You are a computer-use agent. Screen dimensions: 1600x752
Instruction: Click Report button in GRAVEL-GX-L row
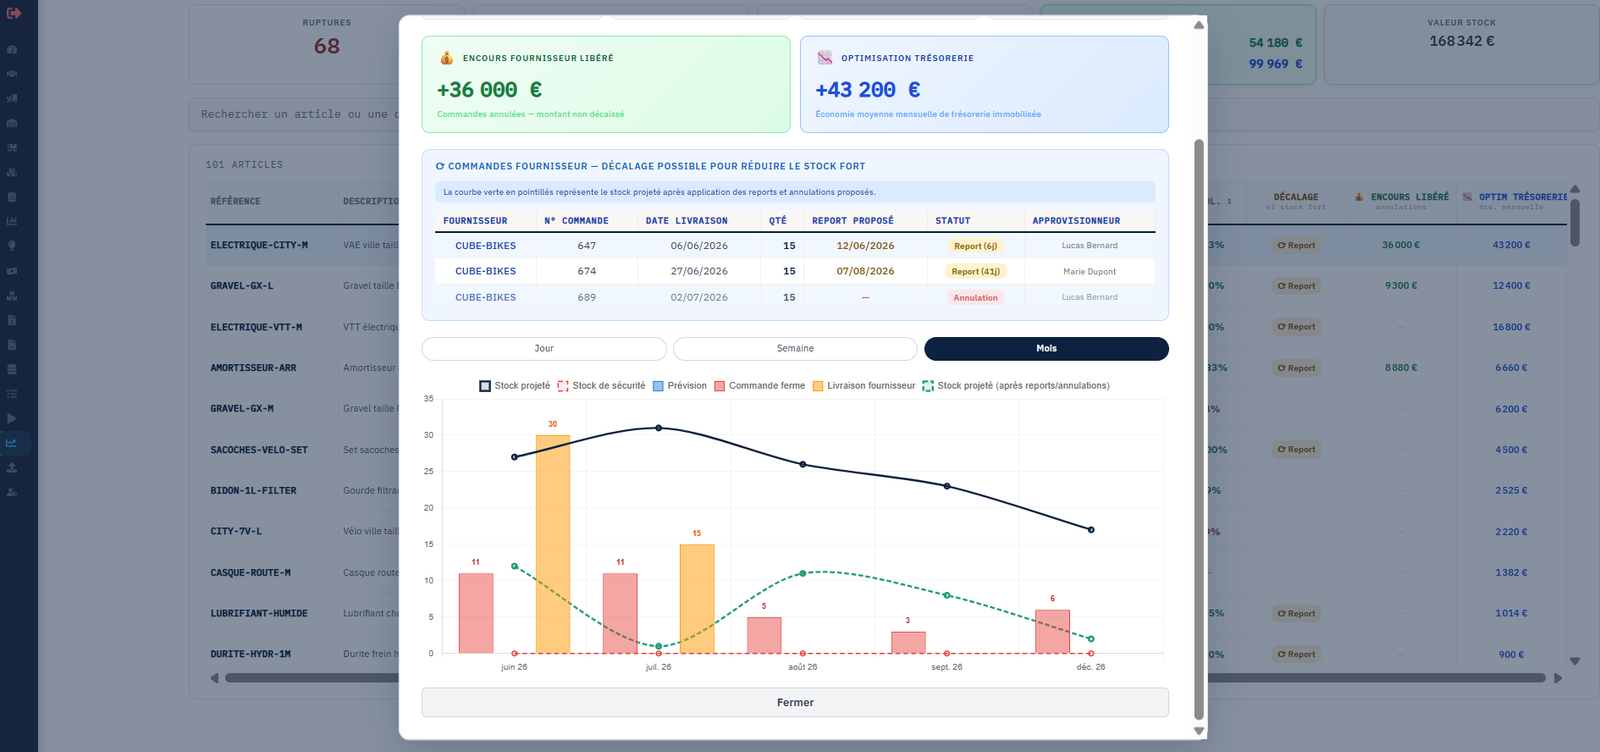point(1296,286)
